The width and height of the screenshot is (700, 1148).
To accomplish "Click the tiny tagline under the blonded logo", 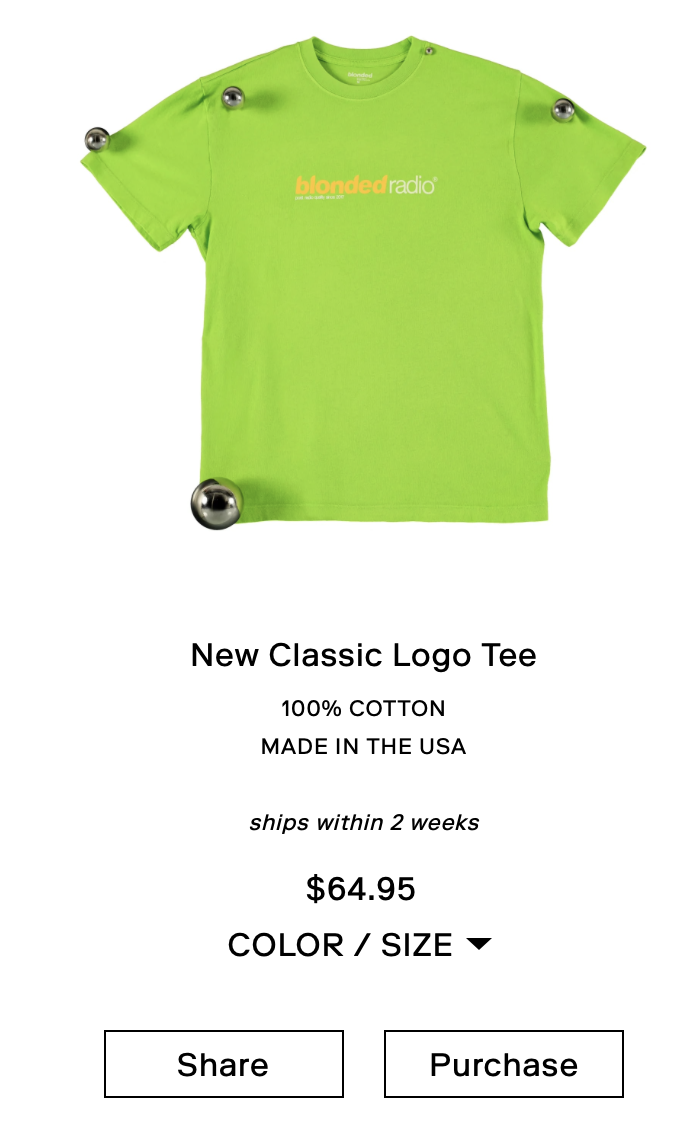I will point(319,198).
